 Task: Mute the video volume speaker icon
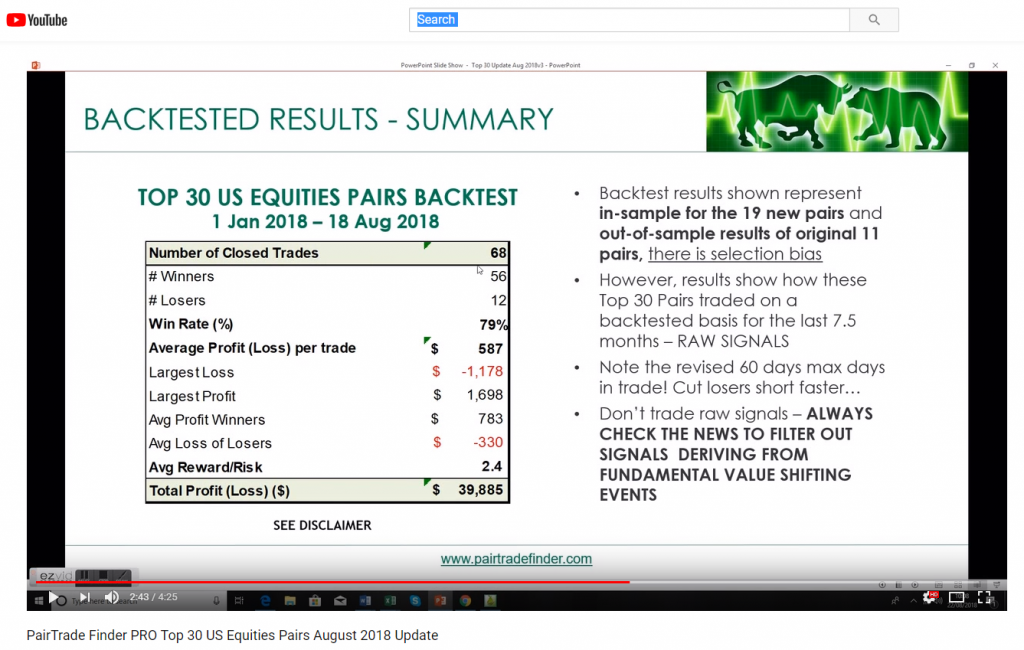coord(112,598)
